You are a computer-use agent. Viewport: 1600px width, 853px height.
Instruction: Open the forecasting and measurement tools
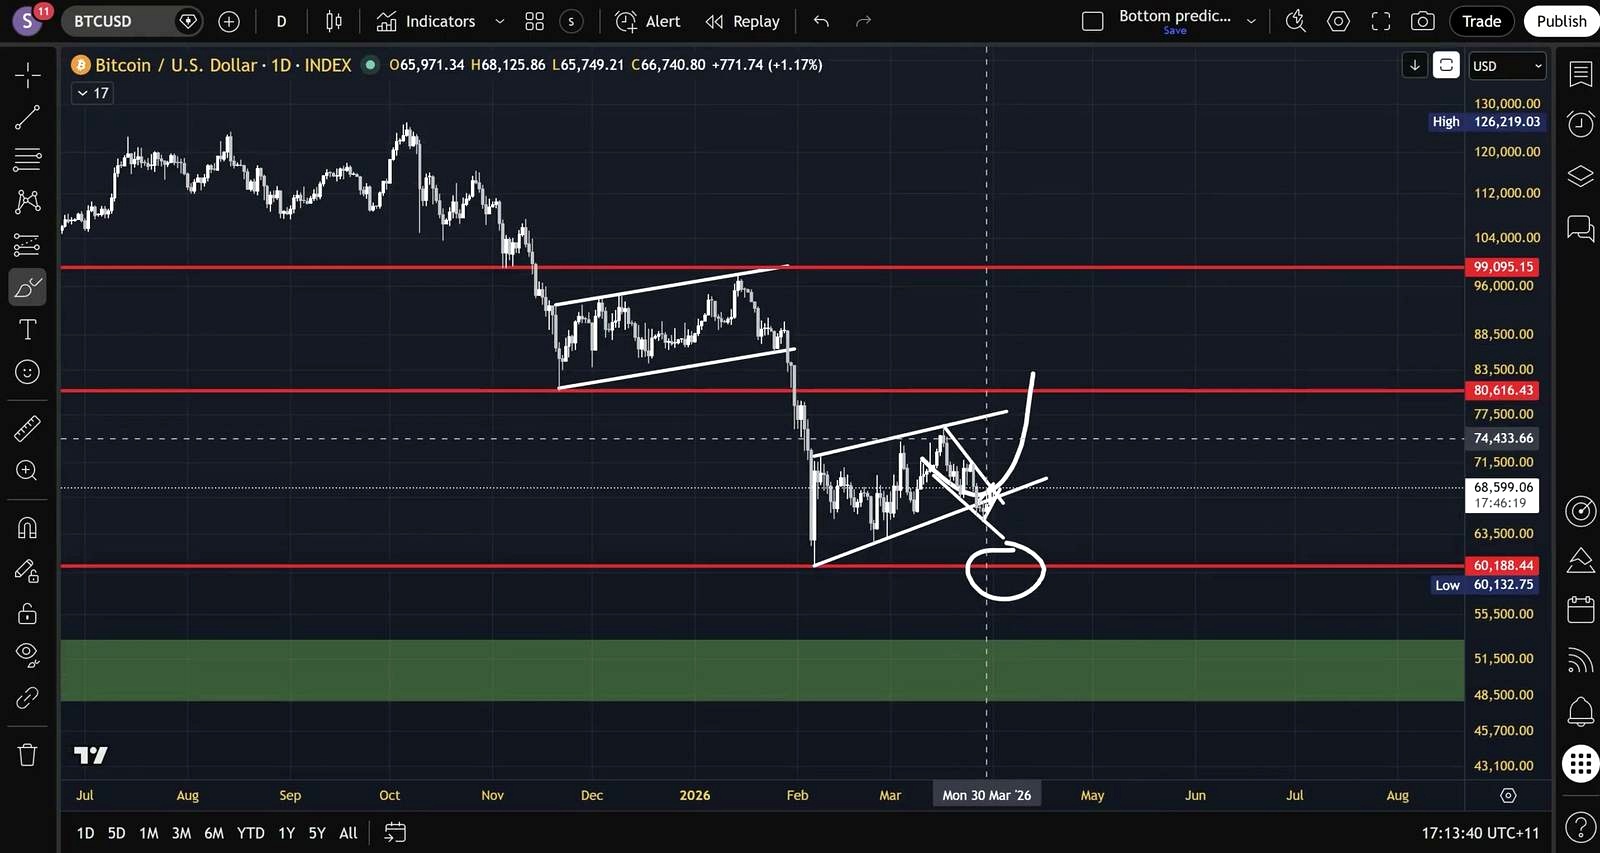(28, 245)
